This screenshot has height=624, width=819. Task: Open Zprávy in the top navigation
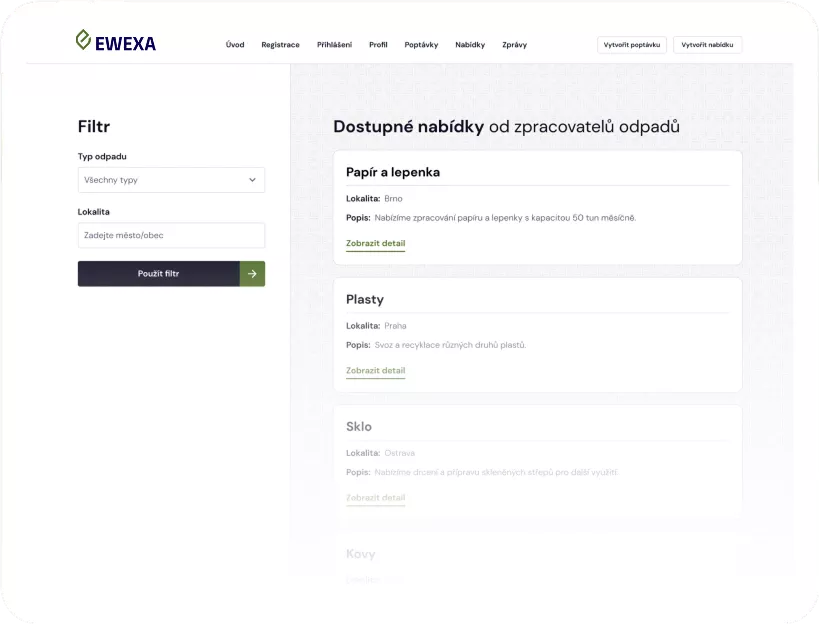[514, 45]
